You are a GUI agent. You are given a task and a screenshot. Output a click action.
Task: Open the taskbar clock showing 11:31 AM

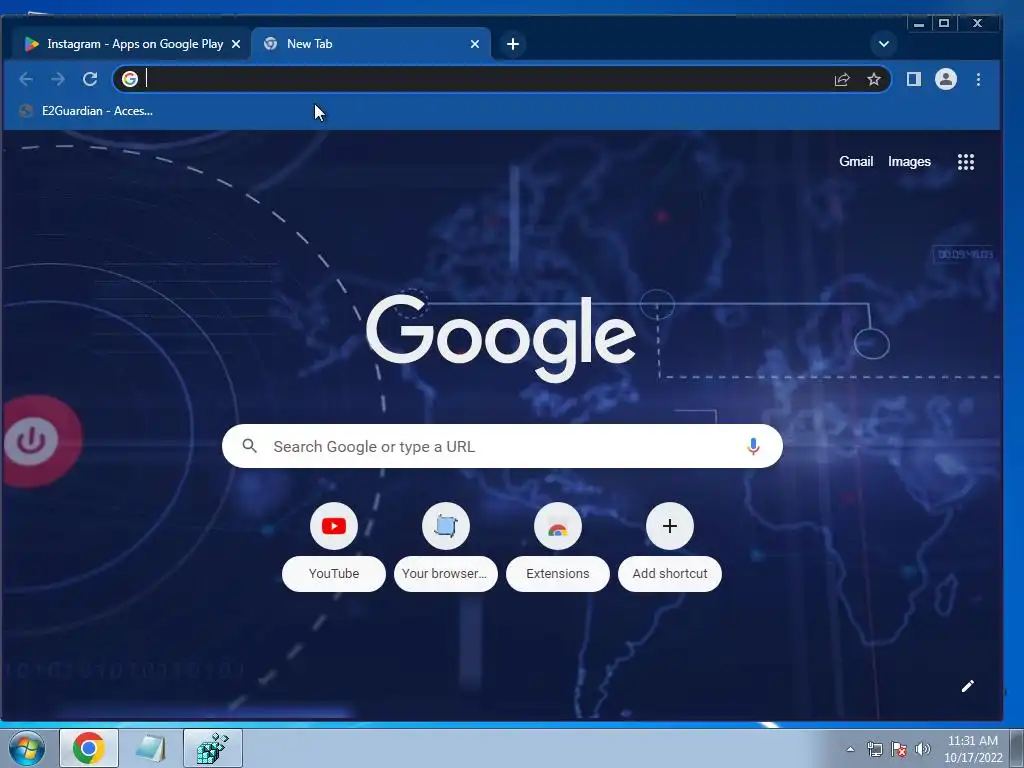click(972, 748)
